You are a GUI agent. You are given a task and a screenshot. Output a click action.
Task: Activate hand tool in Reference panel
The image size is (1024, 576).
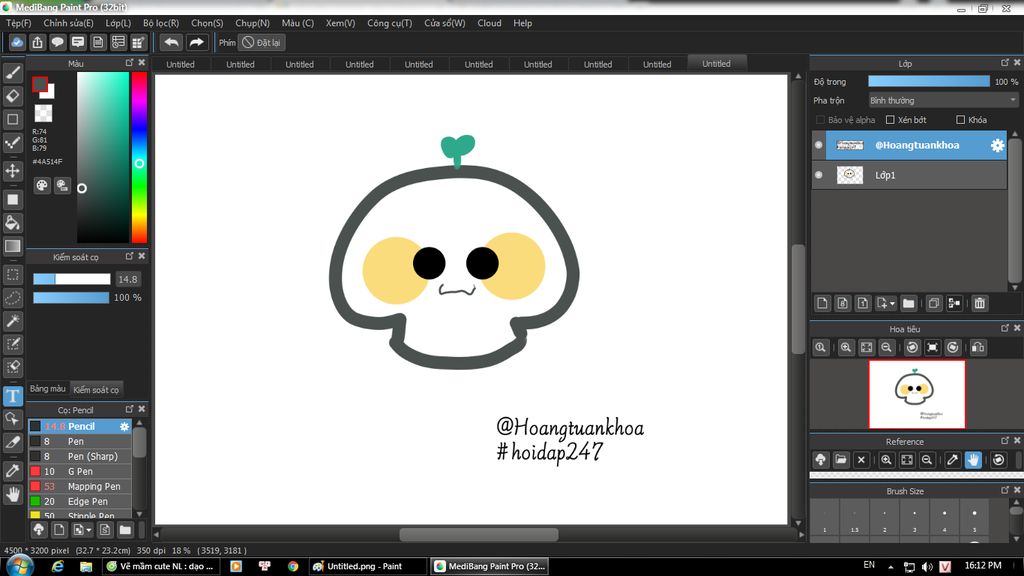973,460
